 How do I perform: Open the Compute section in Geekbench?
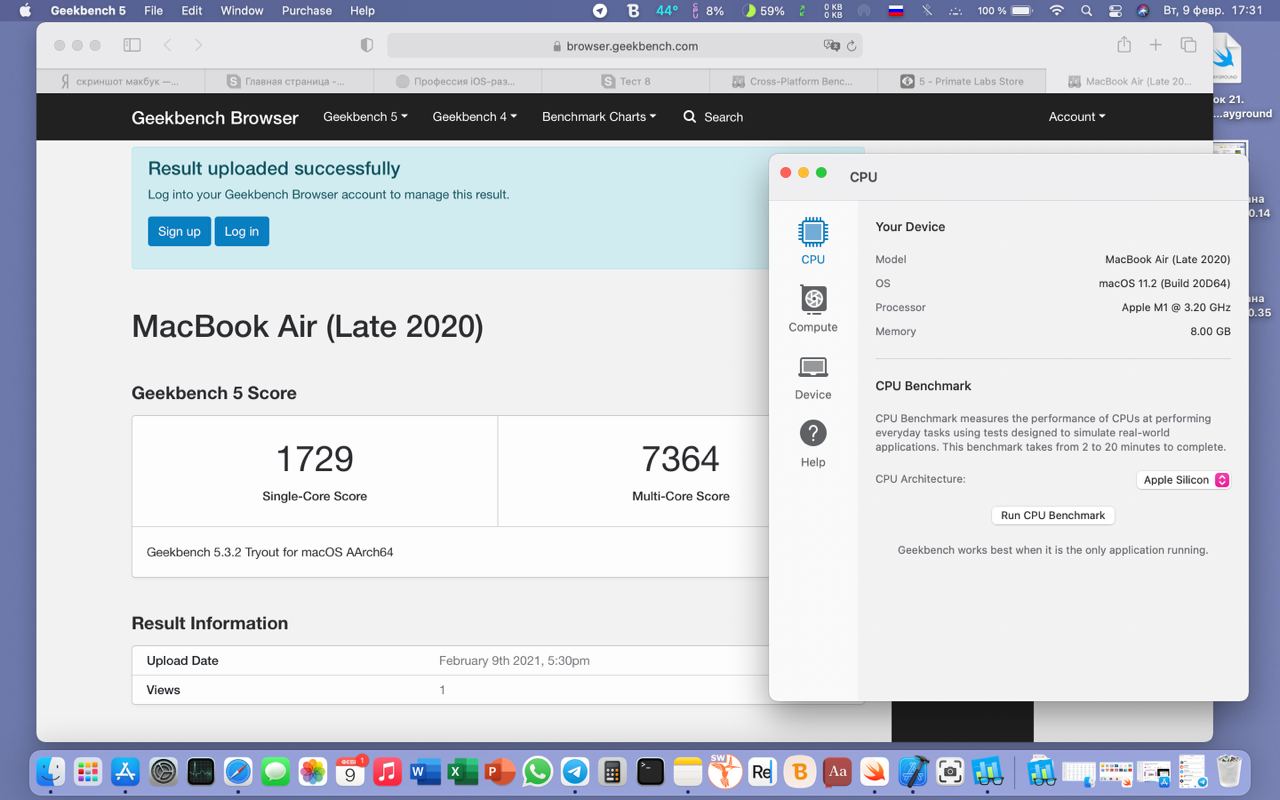(x=813, y=309)
